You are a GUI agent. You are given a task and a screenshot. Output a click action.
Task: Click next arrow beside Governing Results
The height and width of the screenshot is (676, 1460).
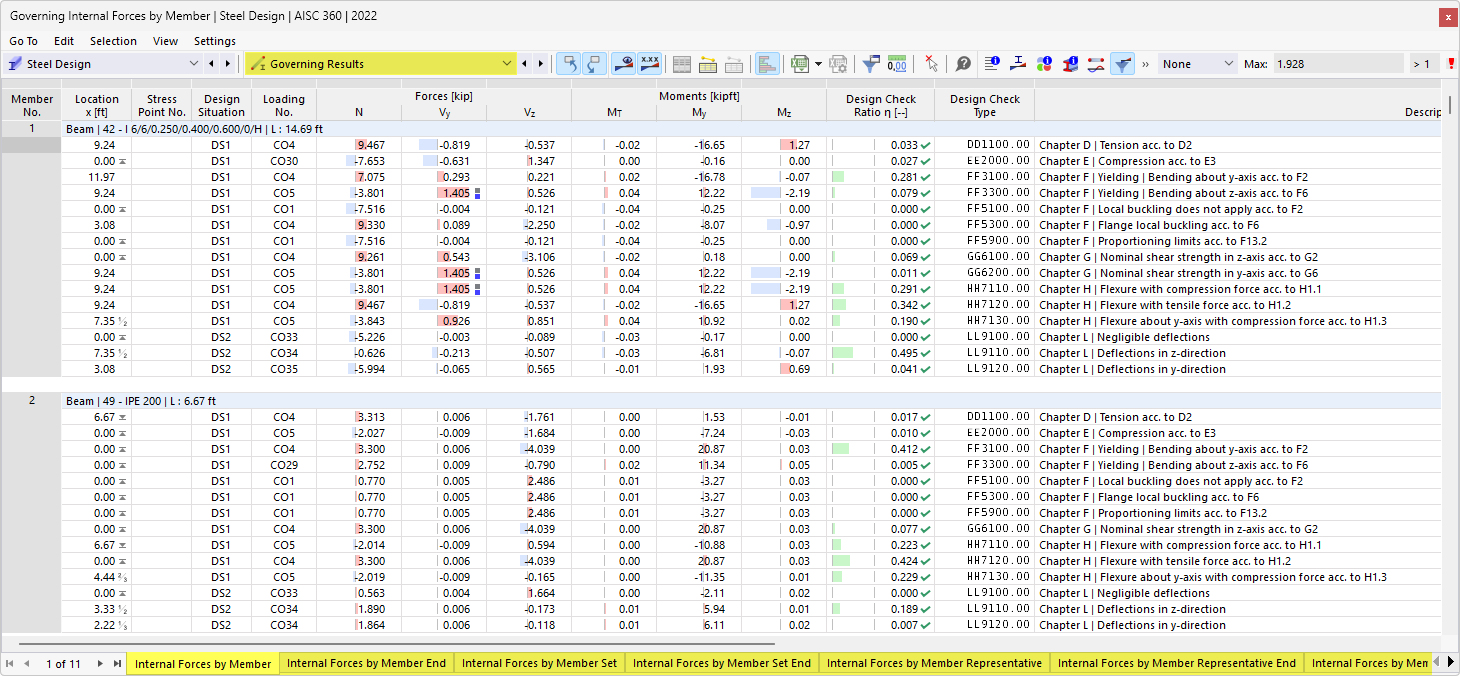(x=541, y=64)
